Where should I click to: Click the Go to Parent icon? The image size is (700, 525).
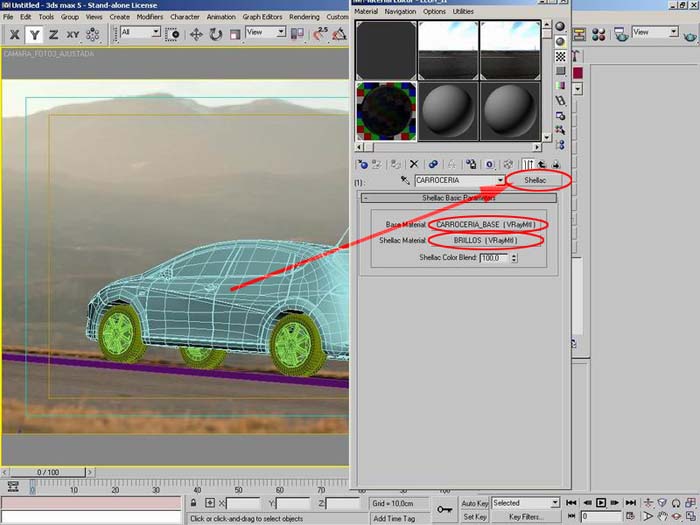coord(541,164)
